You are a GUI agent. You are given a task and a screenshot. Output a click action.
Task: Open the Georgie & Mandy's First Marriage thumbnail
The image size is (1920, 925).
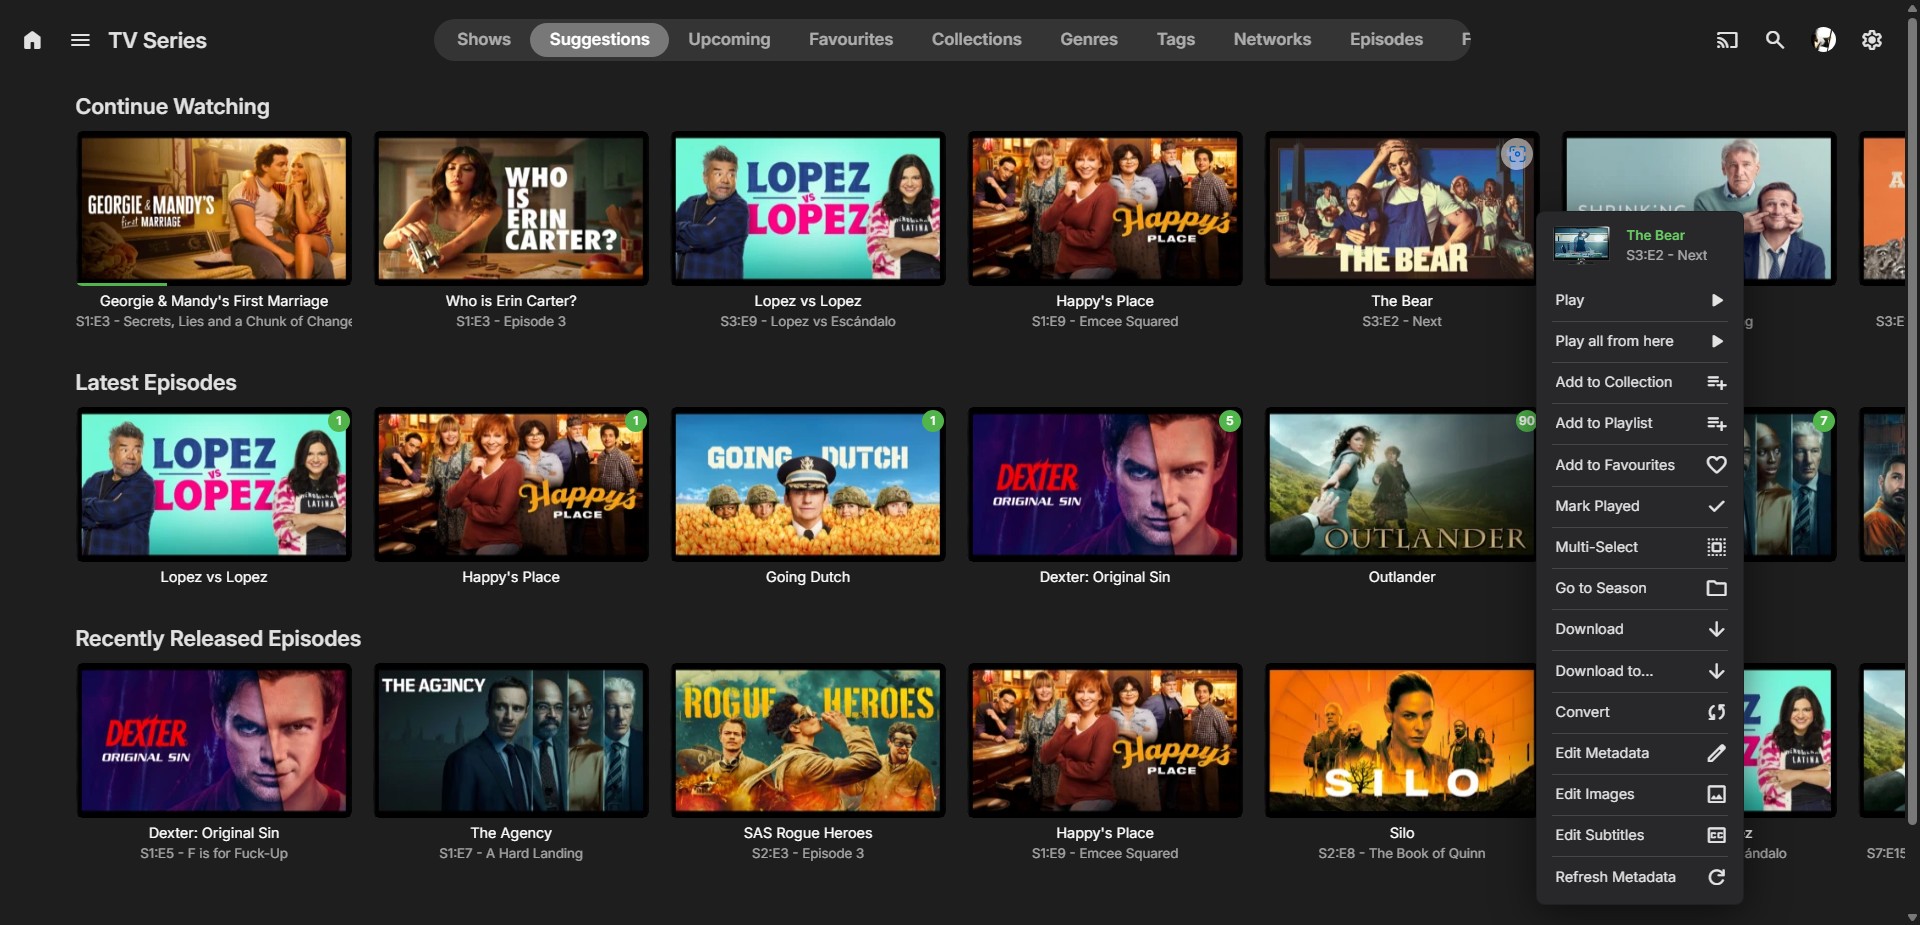pos(214,208)
